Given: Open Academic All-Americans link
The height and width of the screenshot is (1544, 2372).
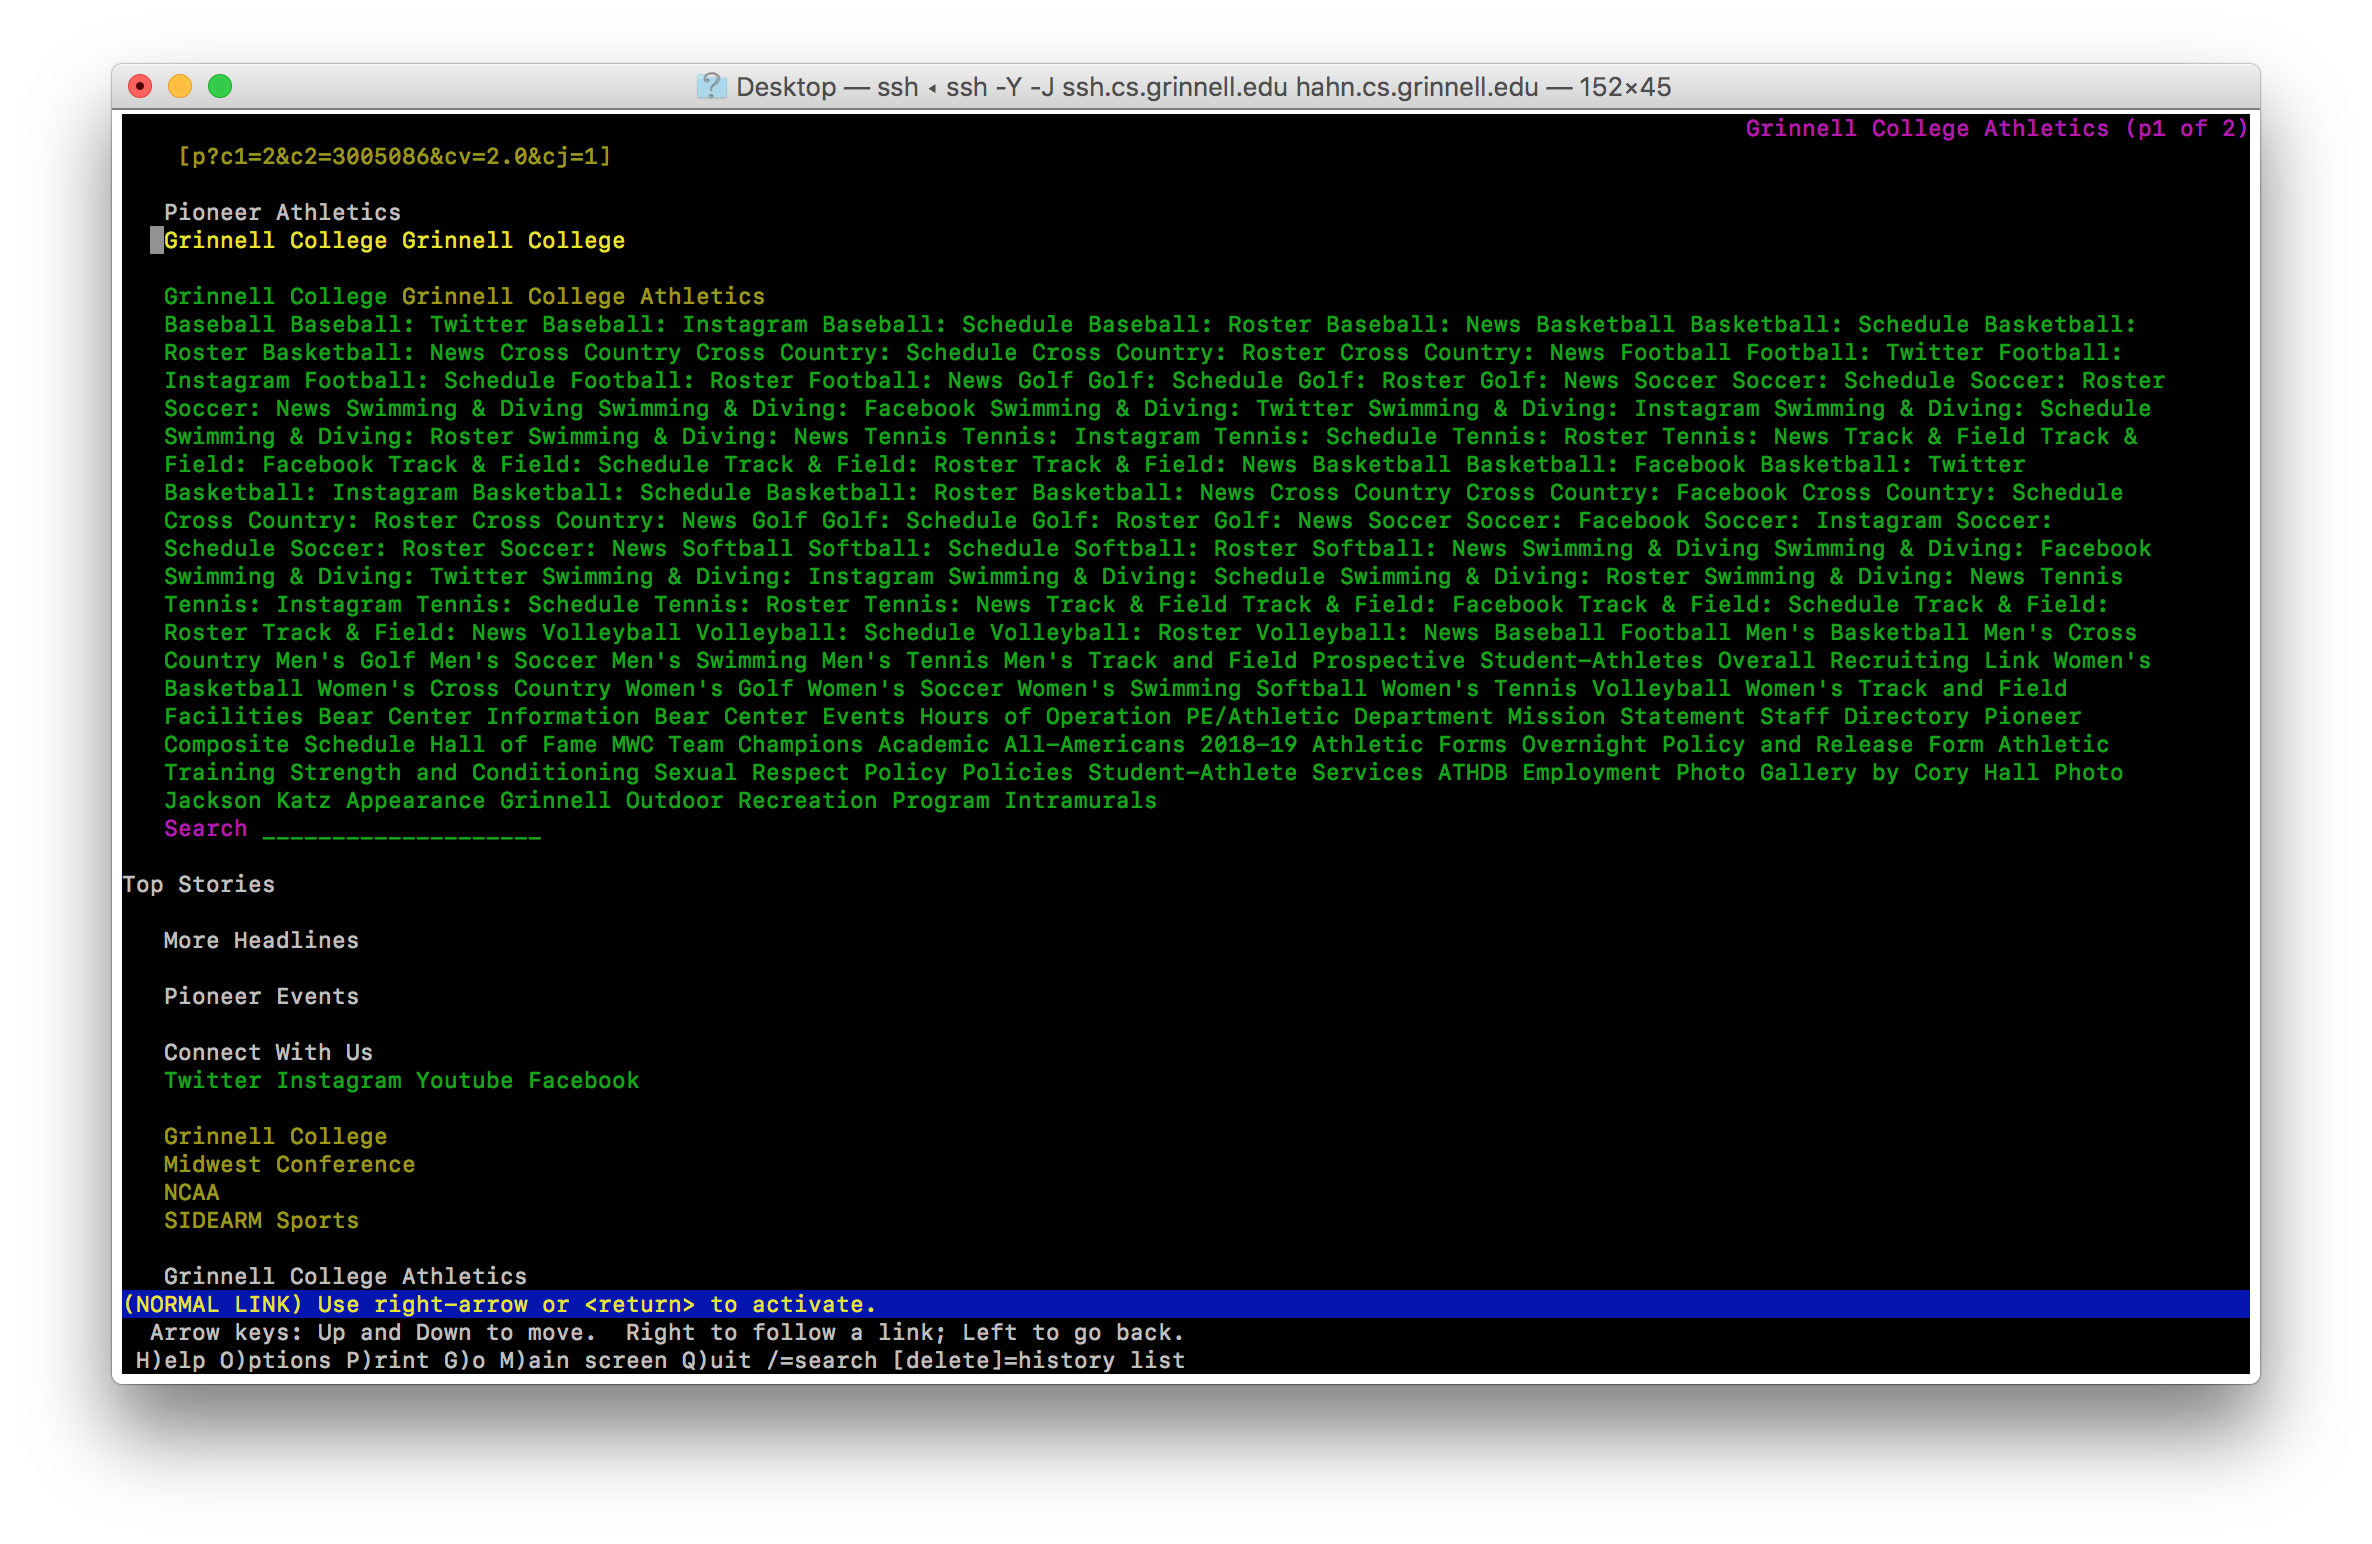Looking at the screenshot, I should click(x=1031, y=745).
